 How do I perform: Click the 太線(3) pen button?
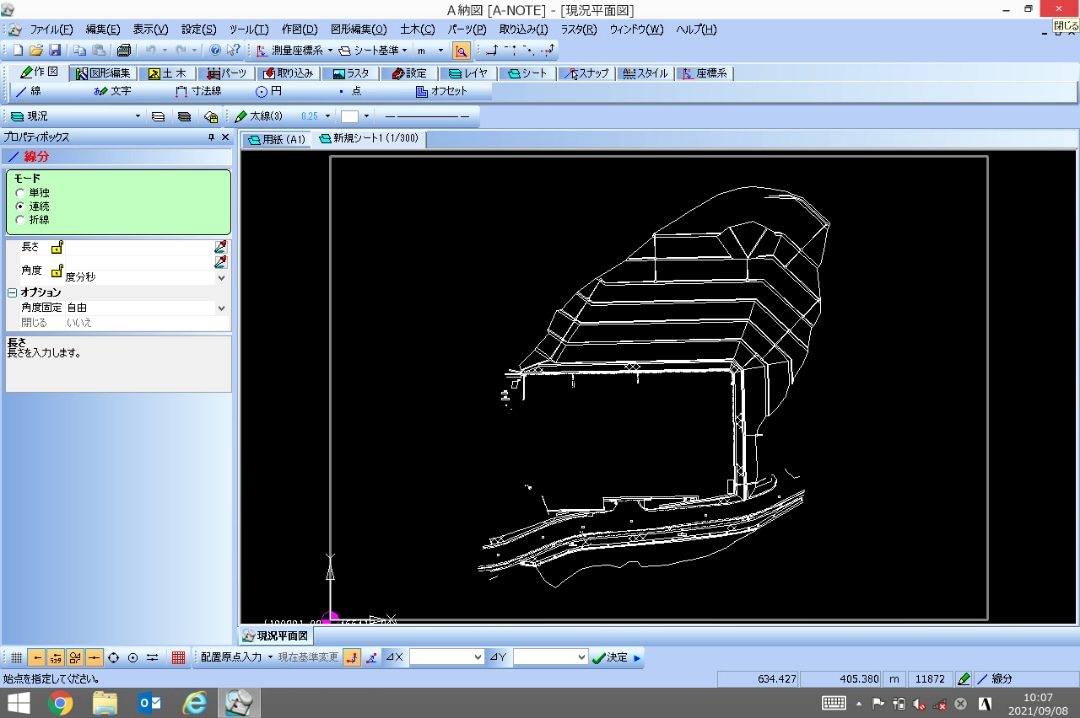point(259,116)
